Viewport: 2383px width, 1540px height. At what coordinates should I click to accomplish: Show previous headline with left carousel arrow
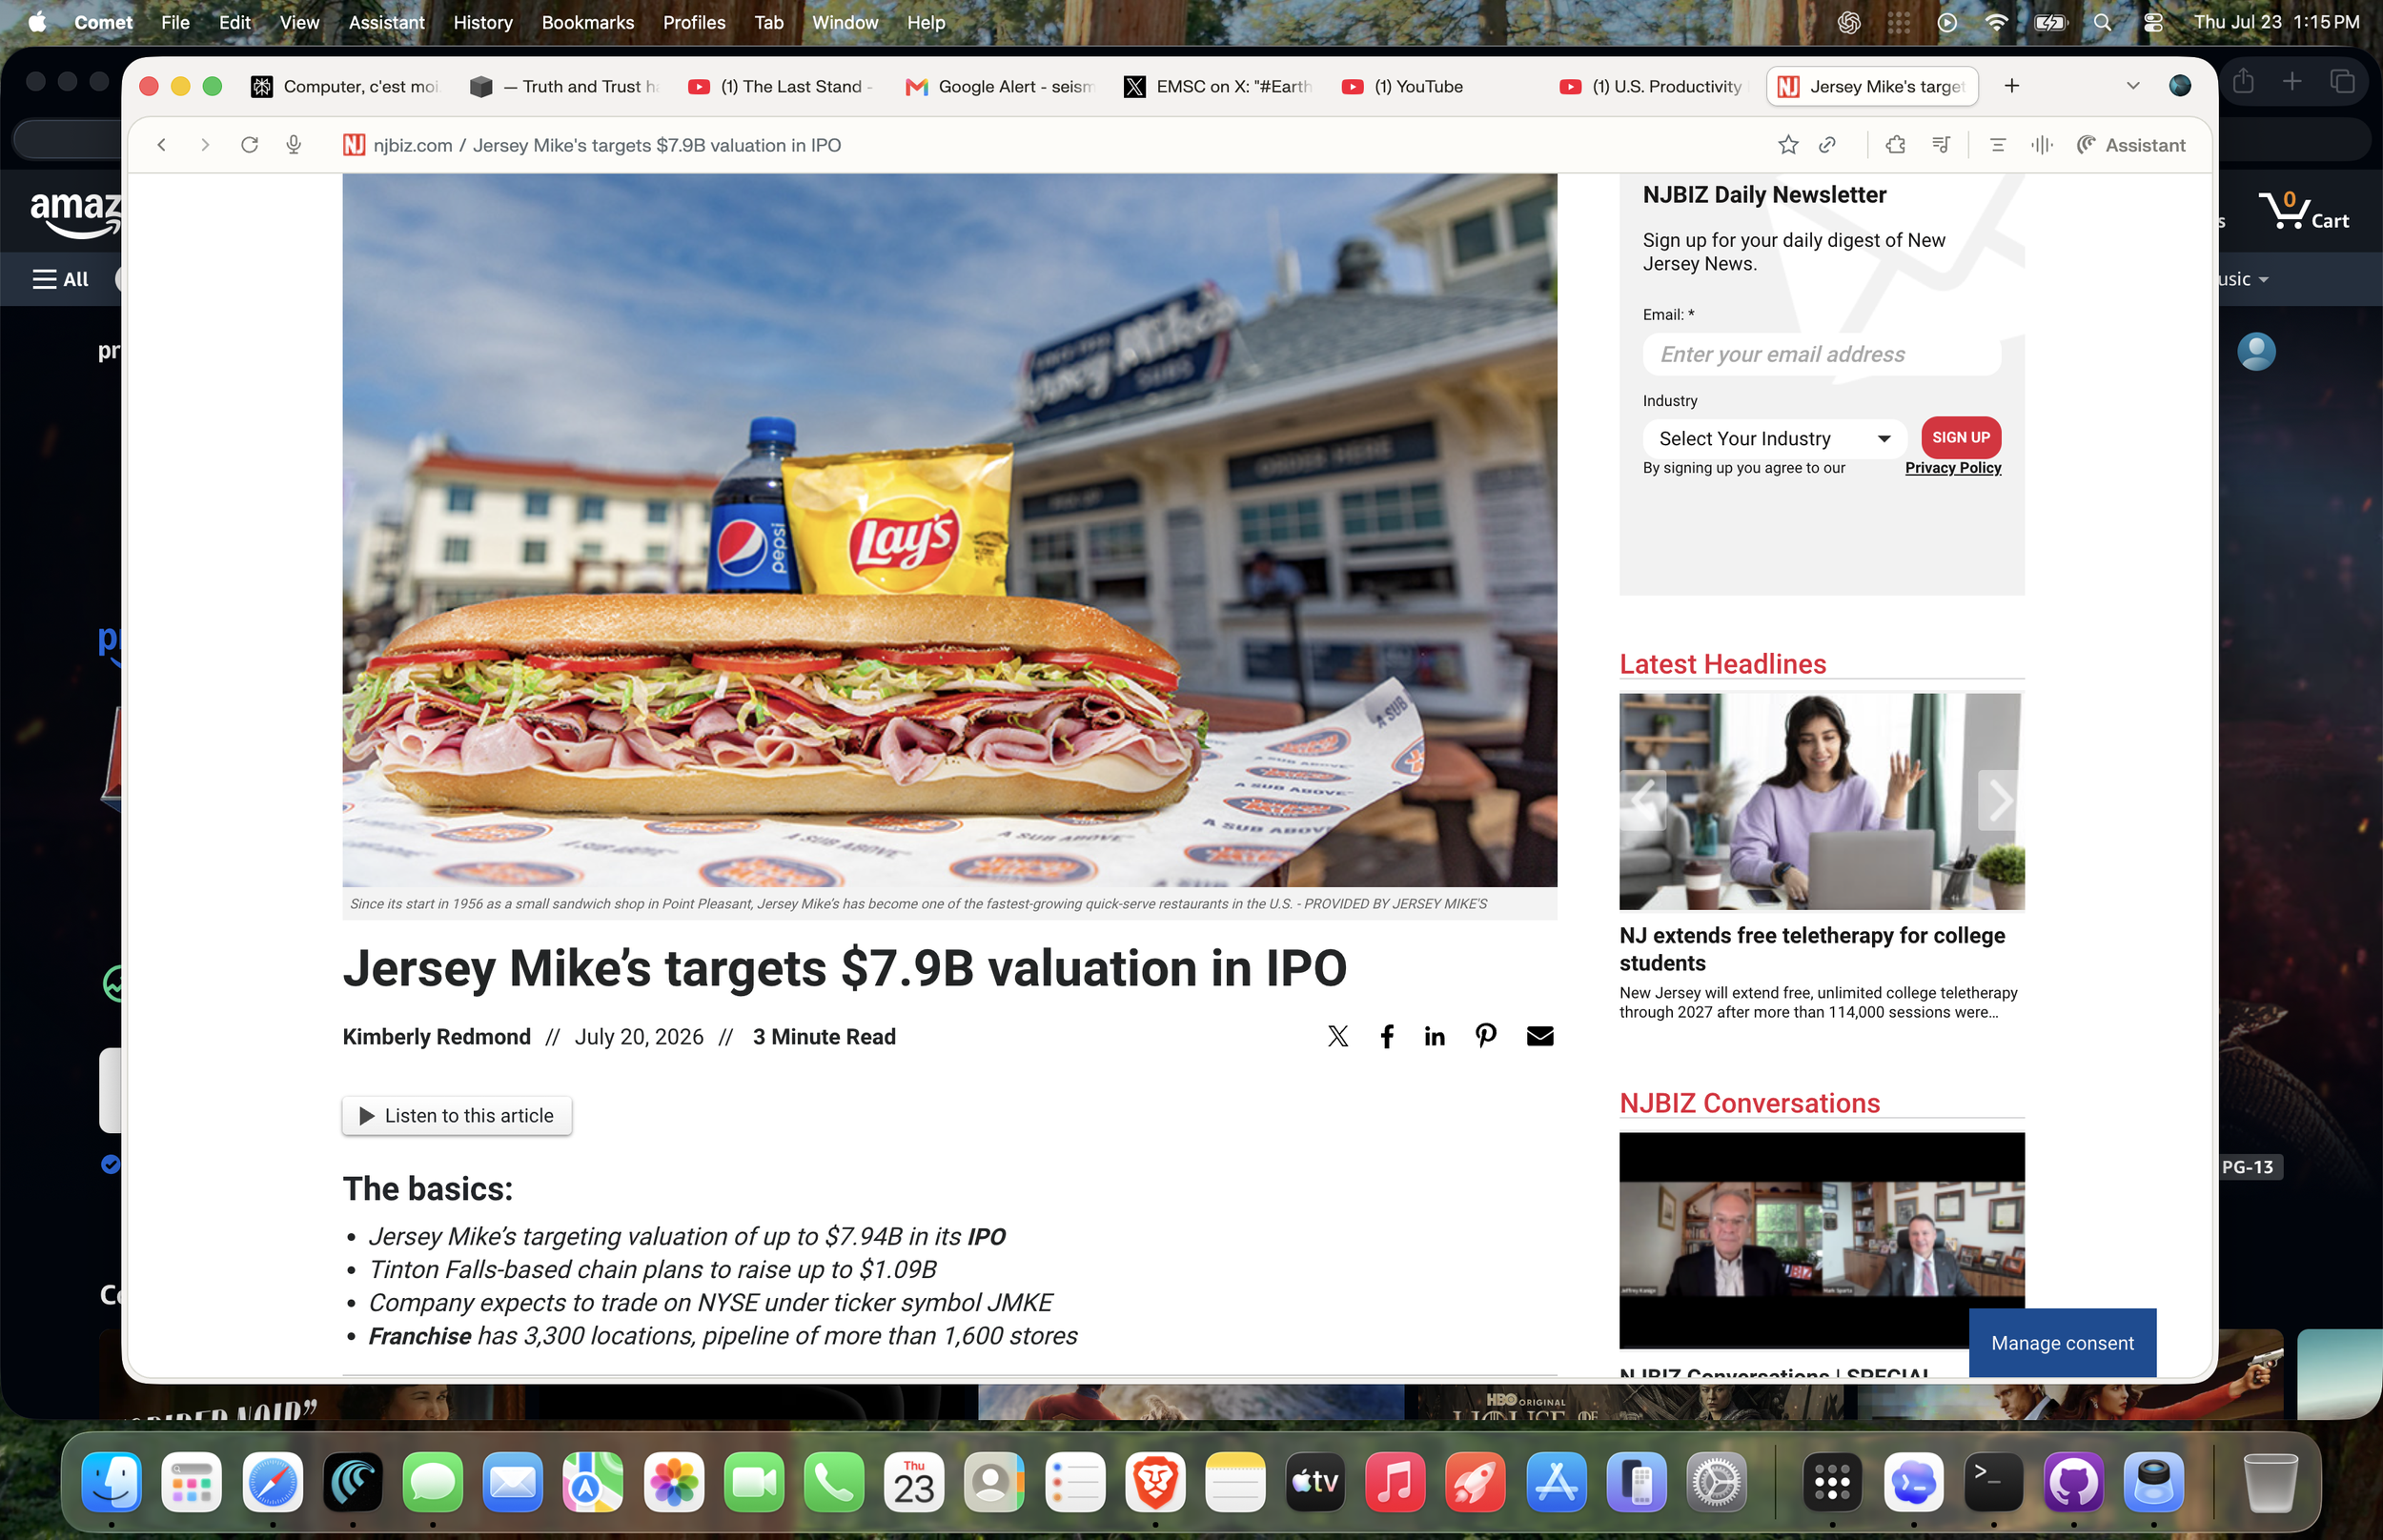click(1643, 800)
